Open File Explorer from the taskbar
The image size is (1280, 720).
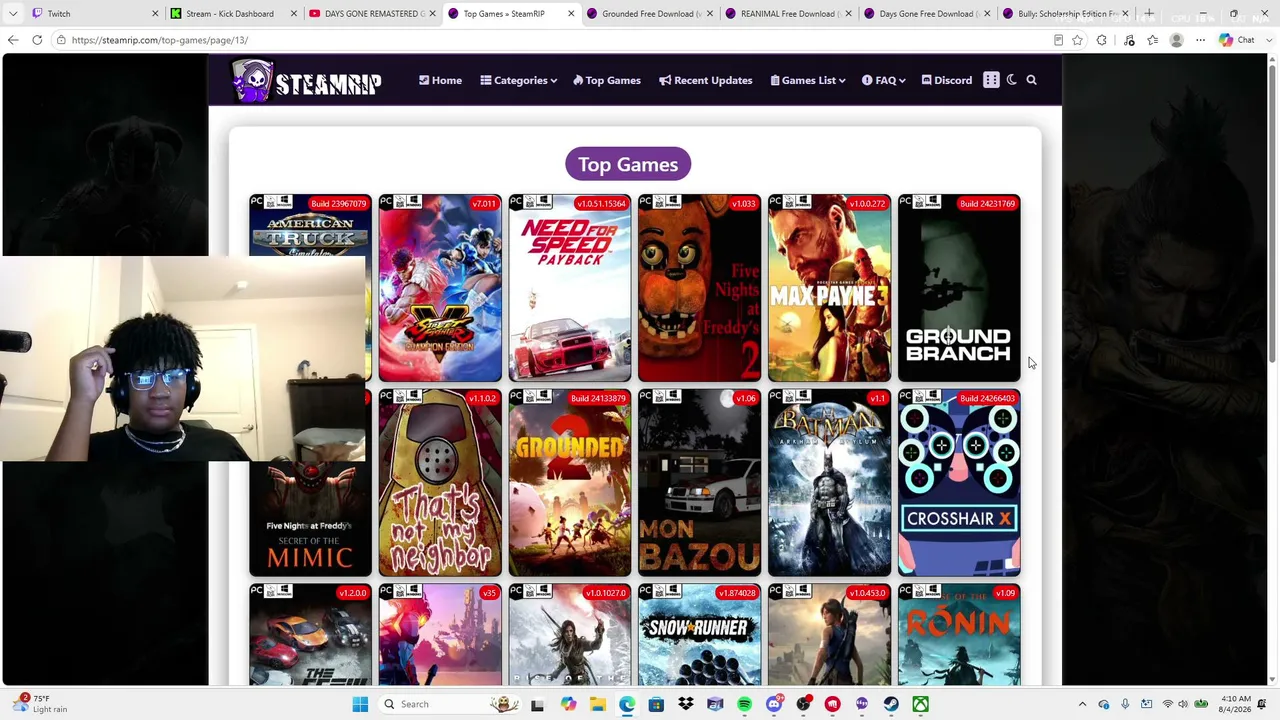[x=597, y=704]
